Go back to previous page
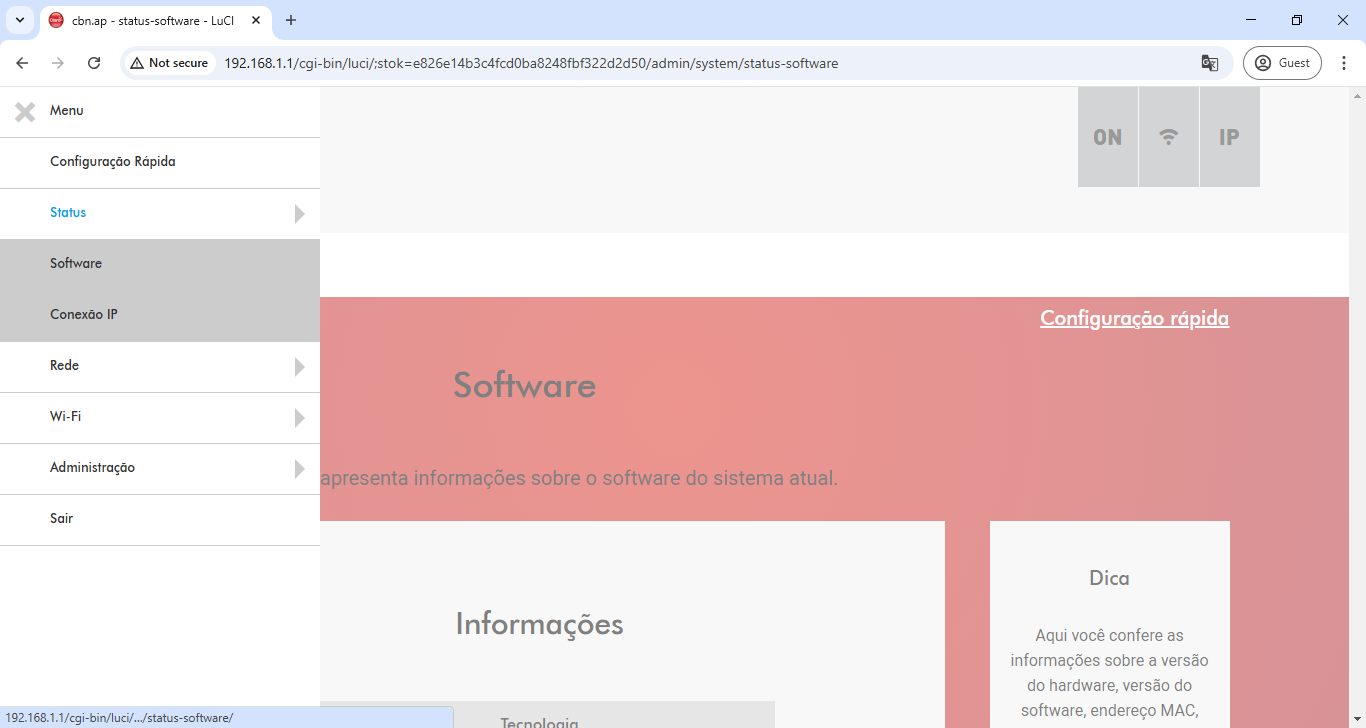The height and width of the screenshot is (728, 1366). click(x=22, y=63)
